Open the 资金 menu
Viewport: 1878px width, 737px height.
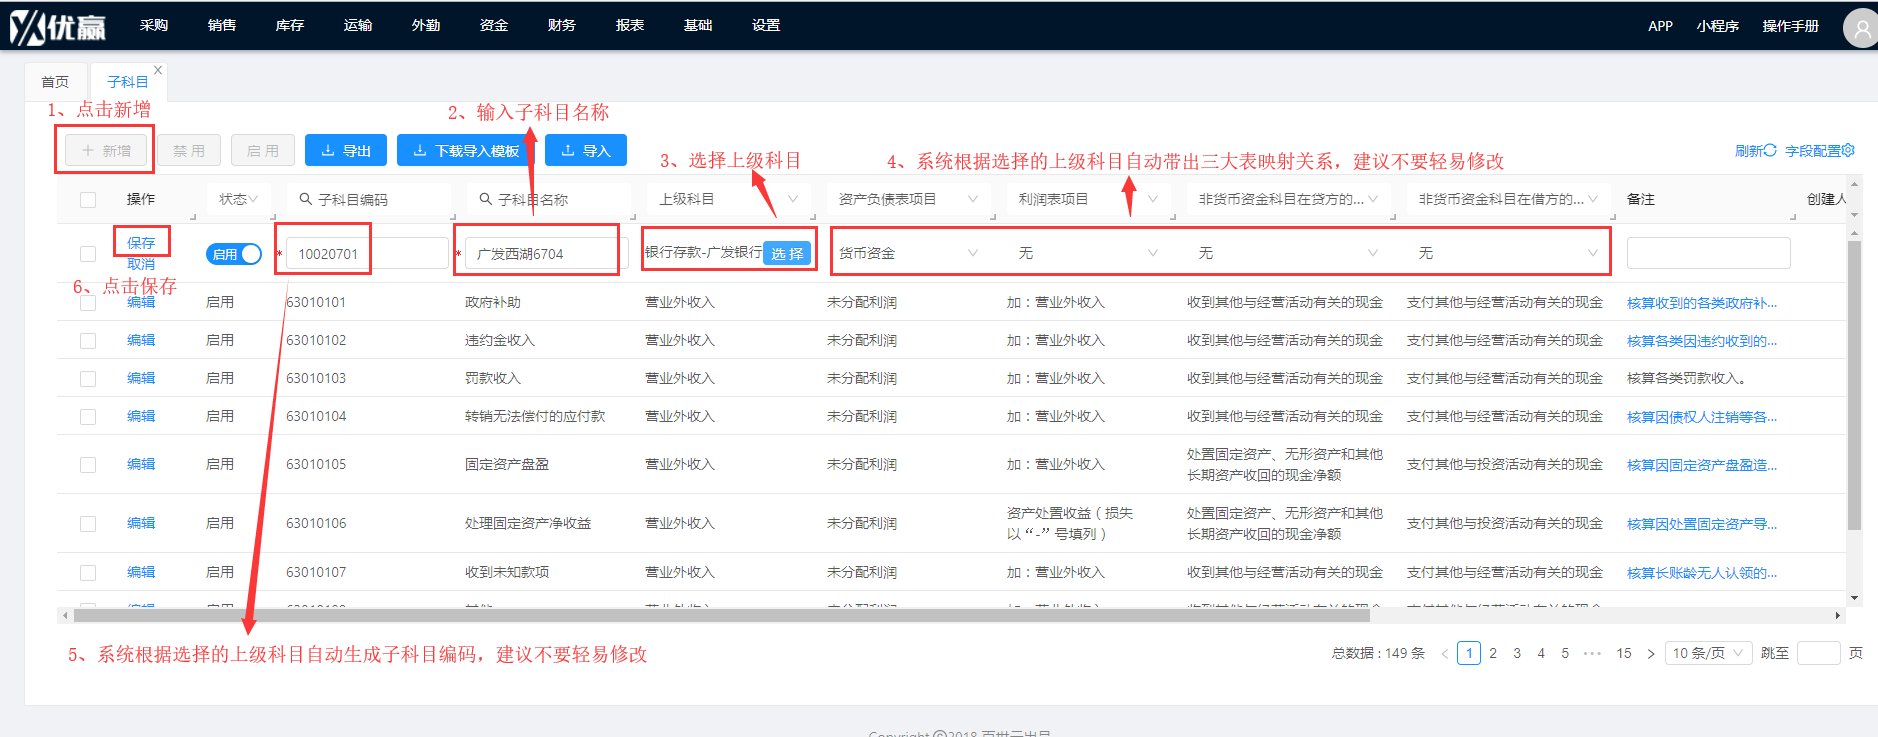494,25
